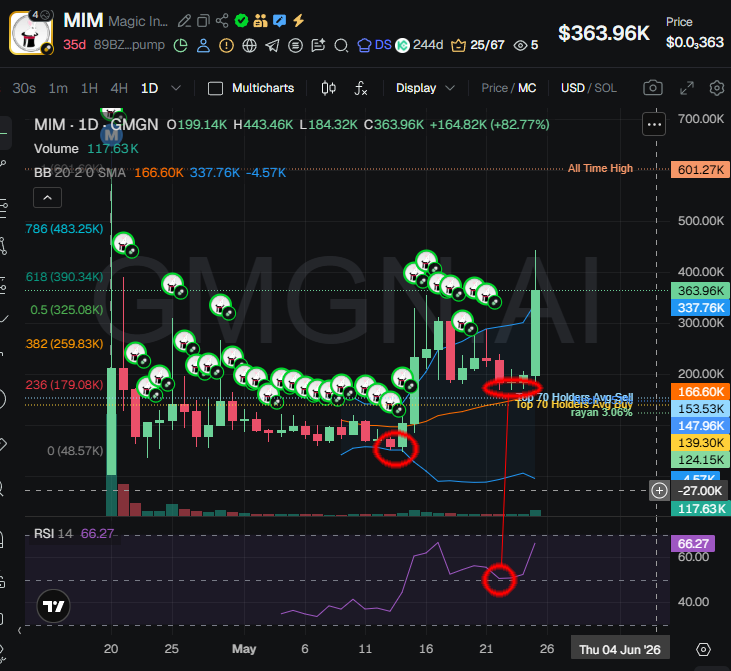Click the crown 25/67 indicator
Screen dimensions: 731x671
(478, 45)
